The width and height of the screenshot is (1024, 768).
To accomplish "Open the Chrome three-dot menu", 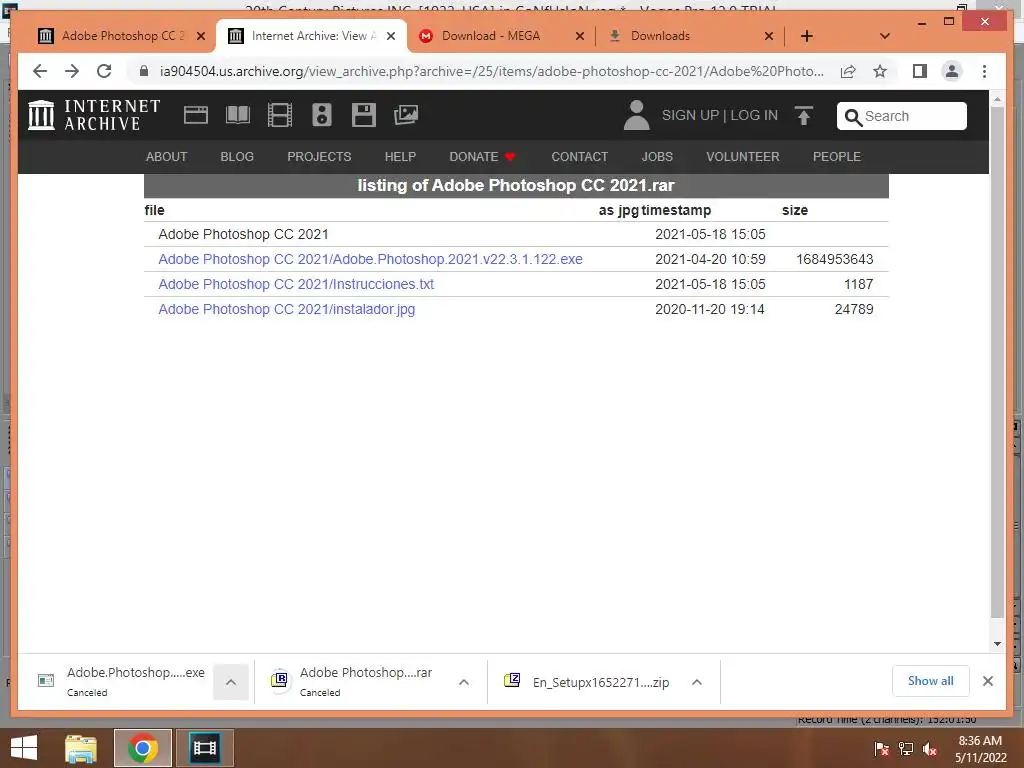I will click(x=984, y=71).
